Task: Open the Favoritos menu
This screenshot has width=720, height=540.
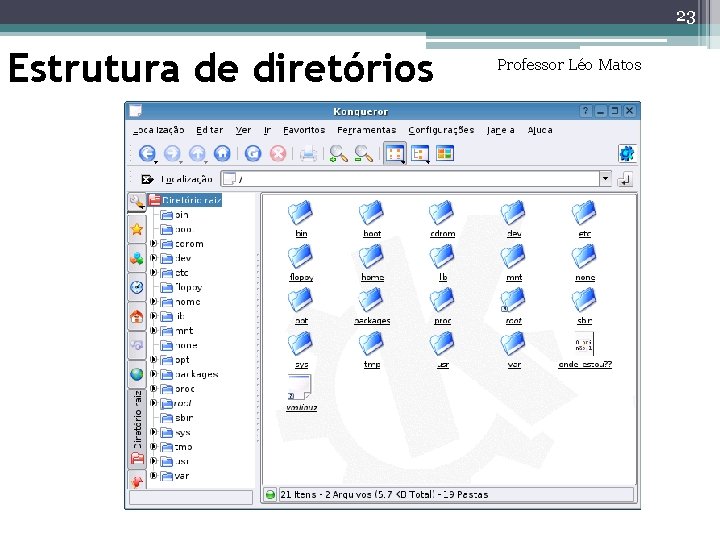Action: [x=304, y=130]
